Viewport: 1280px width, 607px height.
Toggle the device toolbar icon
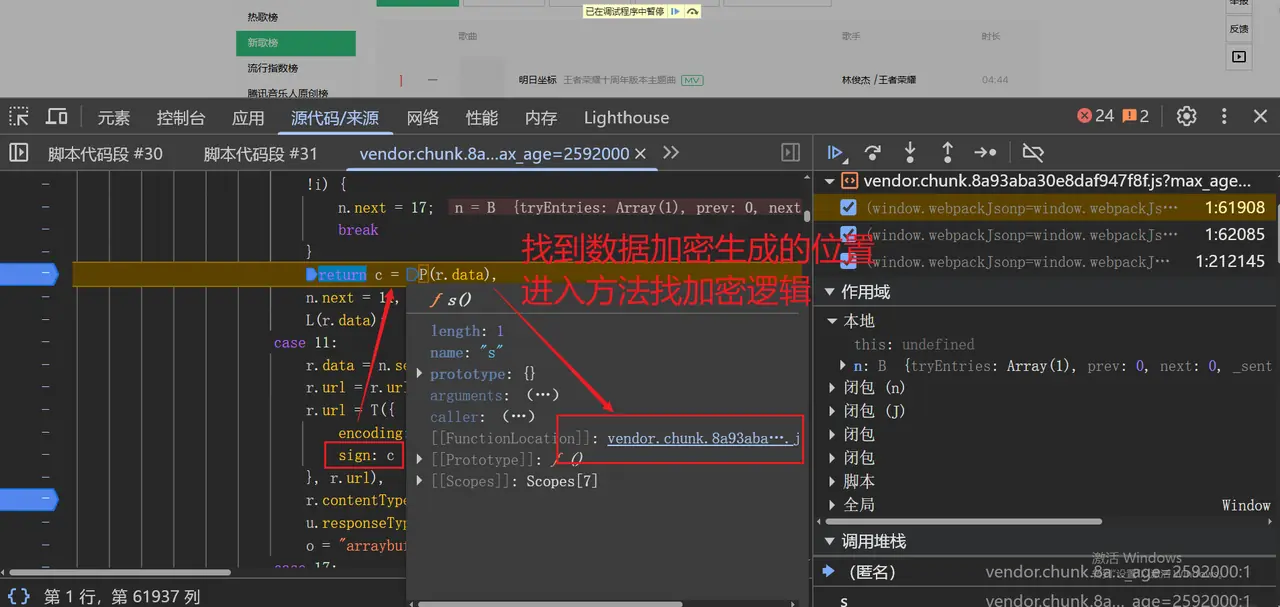click(57, 117)
